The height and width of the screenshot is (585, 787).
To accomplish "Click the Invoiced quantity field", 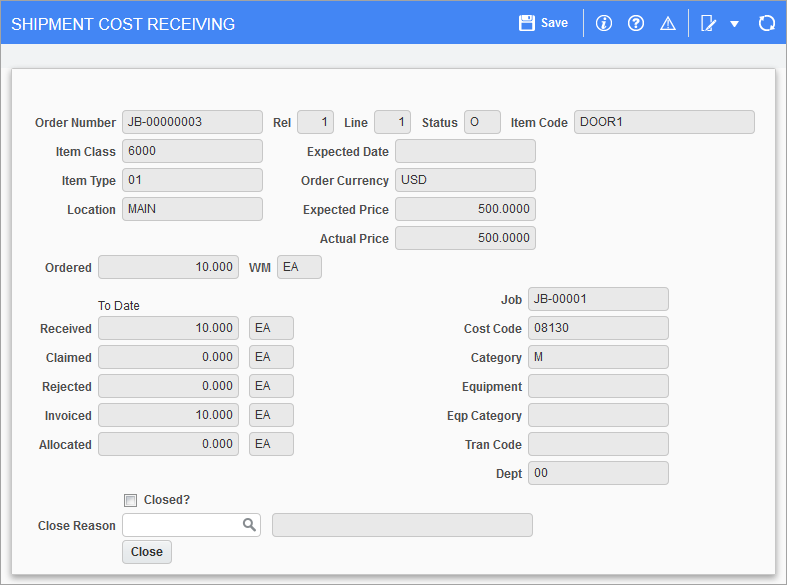I will 168,415.
